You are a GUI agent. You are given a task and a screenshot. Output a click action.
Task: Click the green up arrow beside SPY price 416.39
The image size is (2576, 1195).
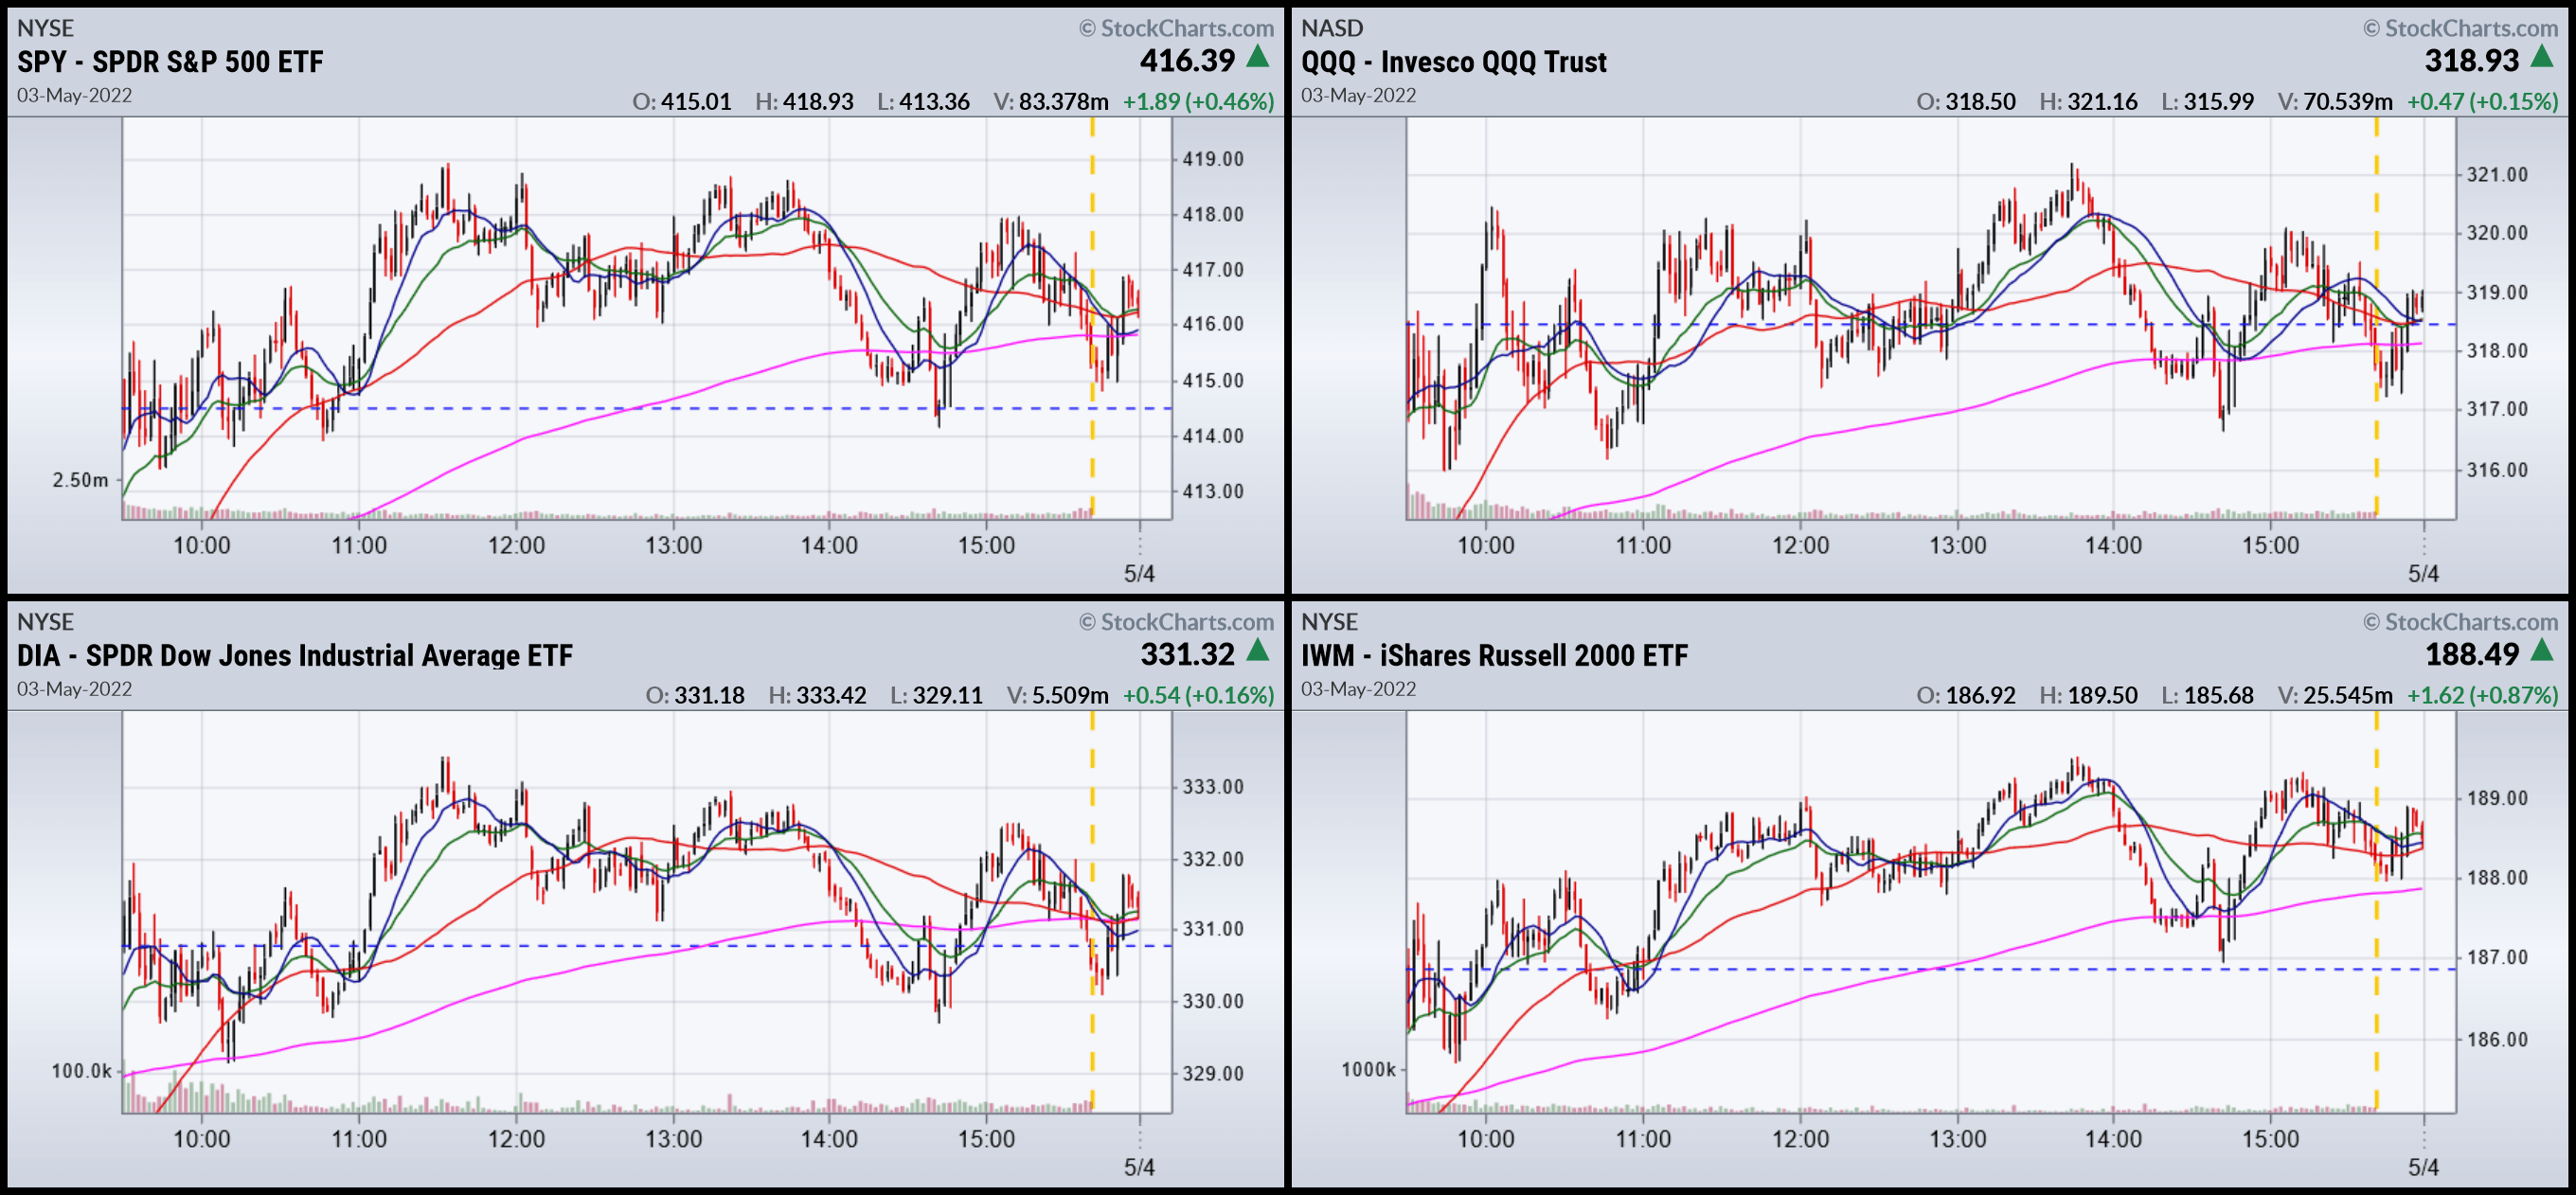coord(1258,58)
